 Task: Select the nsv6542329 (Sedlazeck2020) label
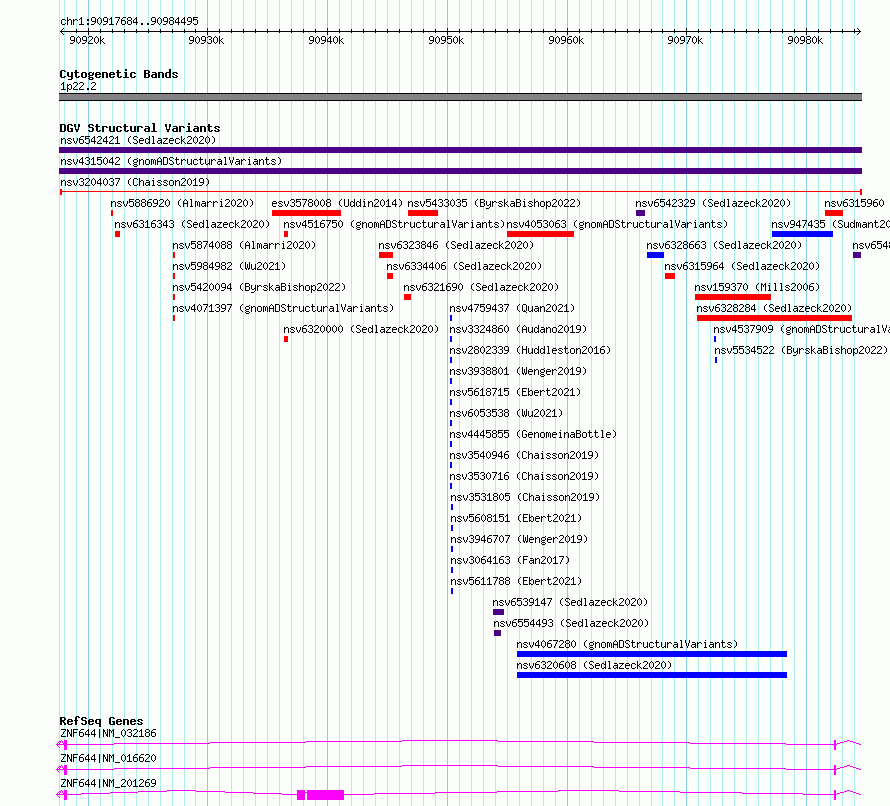coord(713,203)
